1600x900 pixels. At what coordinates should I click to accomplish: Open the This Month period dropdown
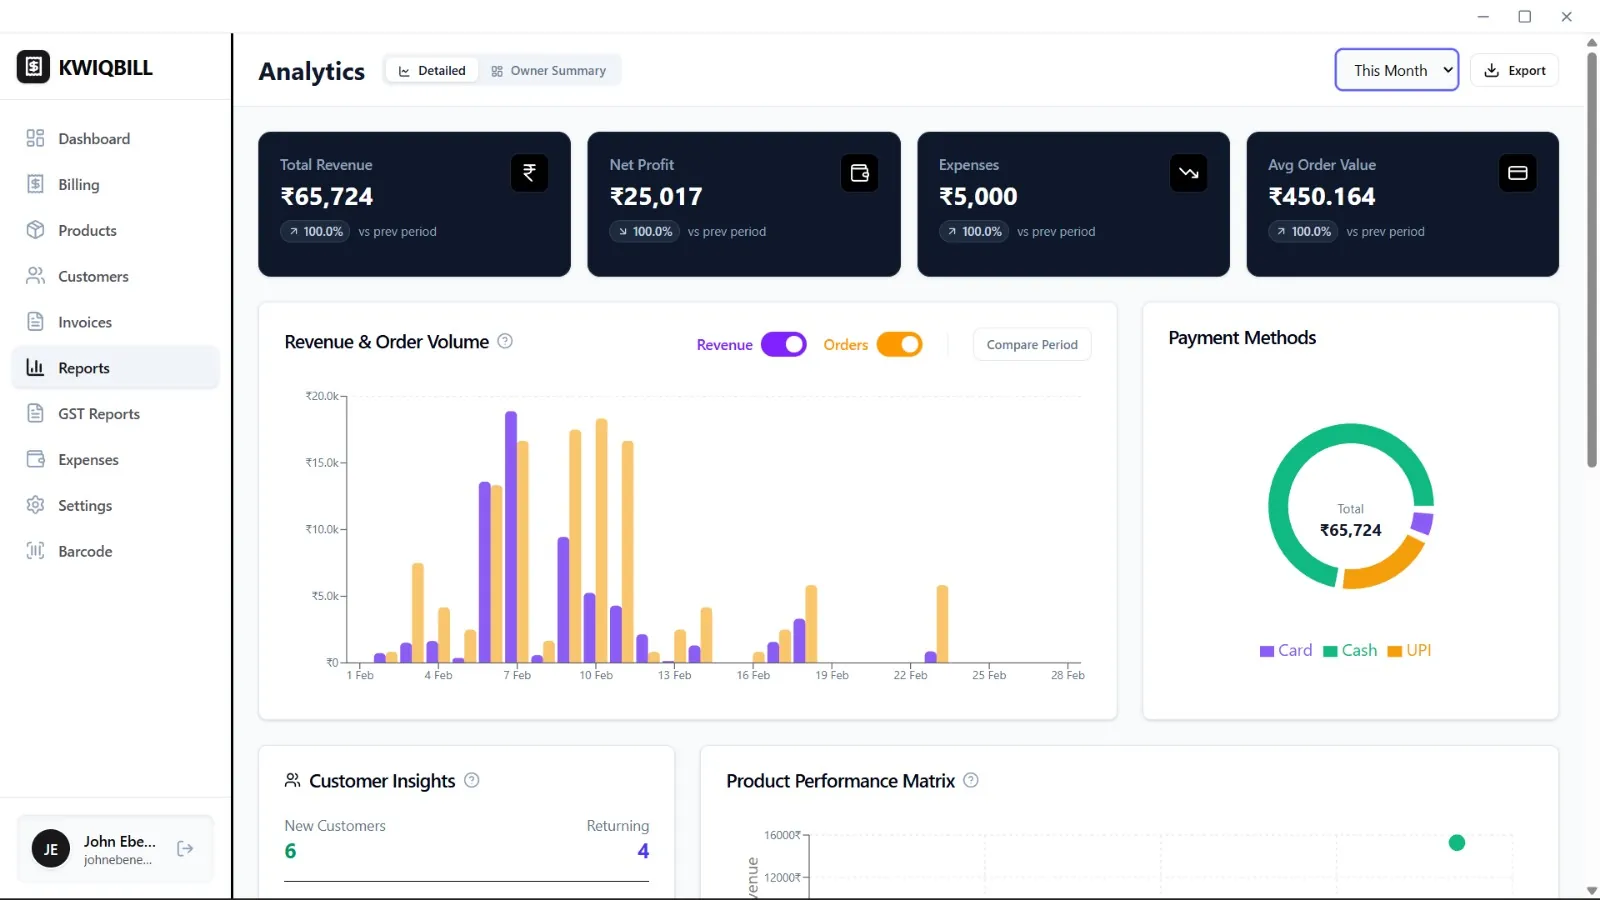coord(1397,70)
